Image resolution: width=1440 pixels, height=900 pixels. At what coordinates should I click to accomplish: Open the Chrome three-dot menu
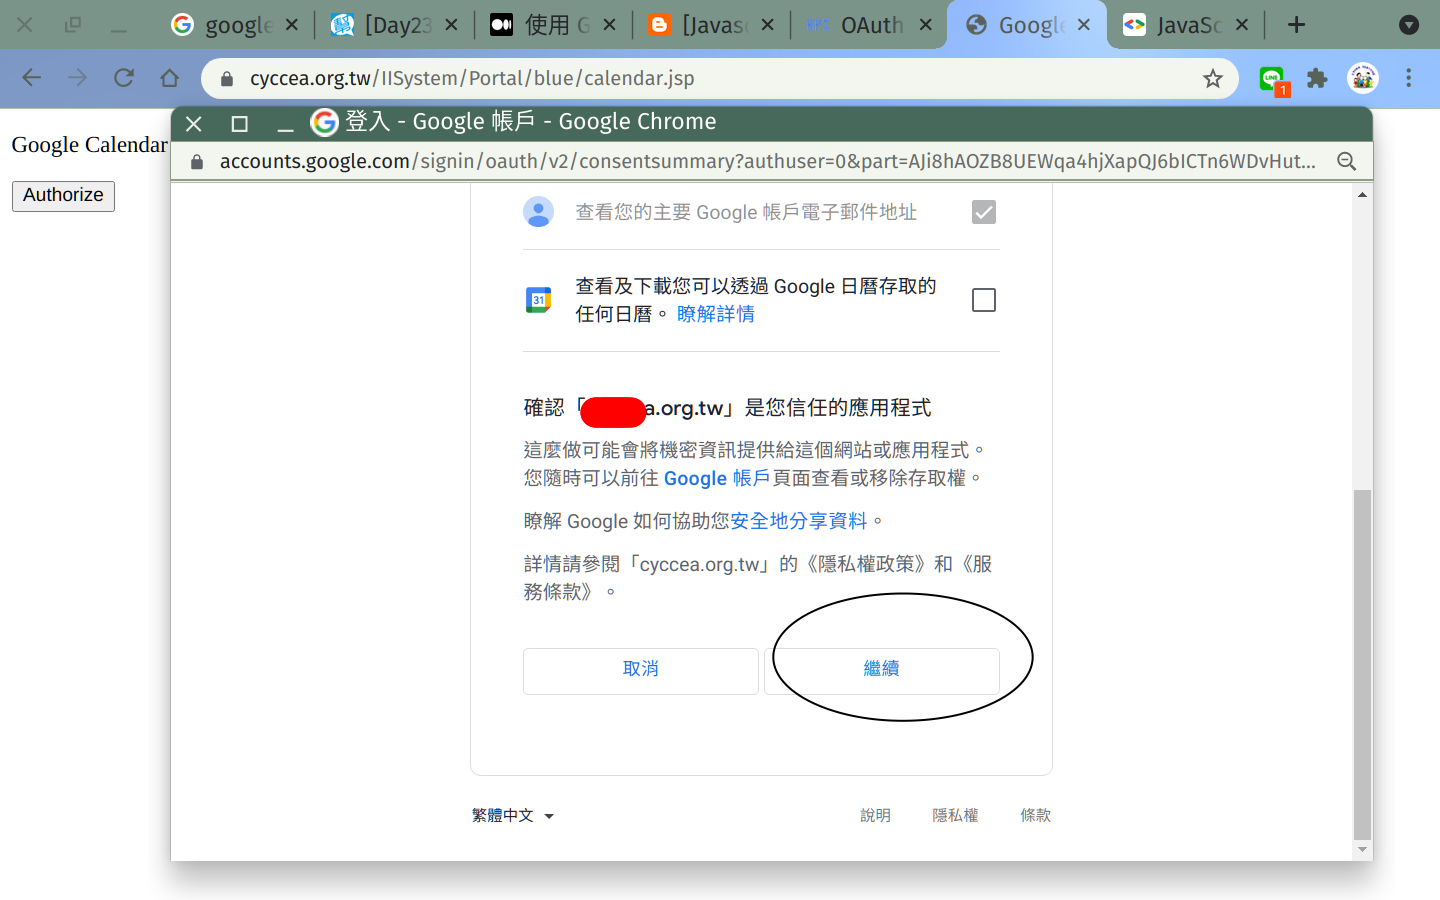coord(1409,78)
